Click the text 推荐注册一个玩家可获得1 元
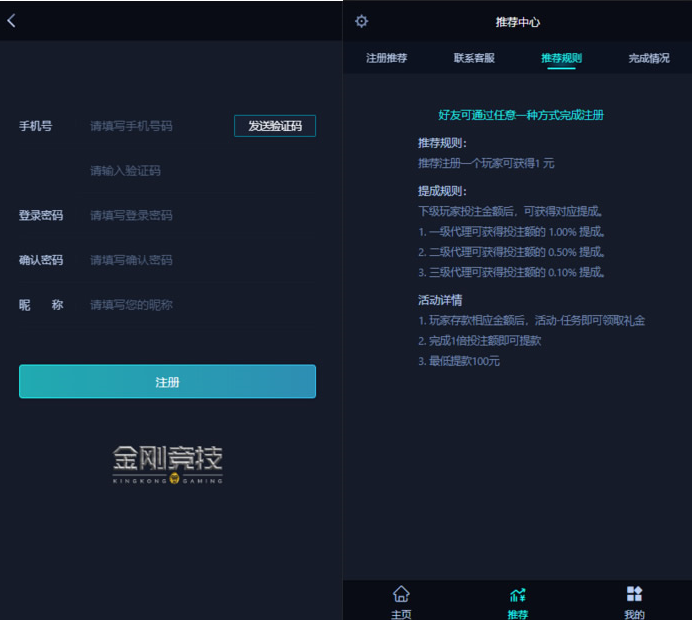692x620 pixels. coord(486,164)
